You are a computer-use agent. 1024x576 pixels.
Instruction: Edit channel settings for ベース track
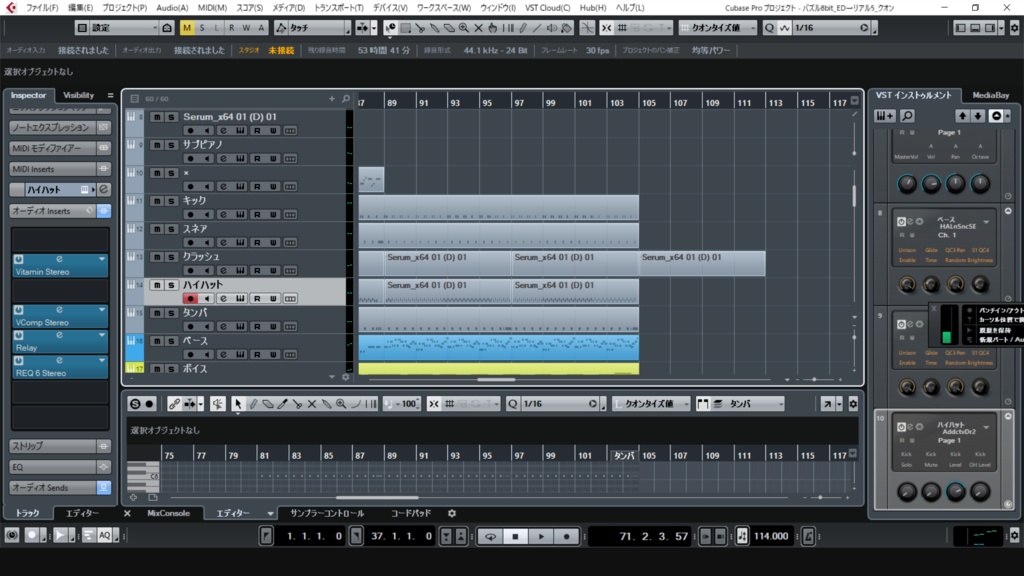(223, 355)
